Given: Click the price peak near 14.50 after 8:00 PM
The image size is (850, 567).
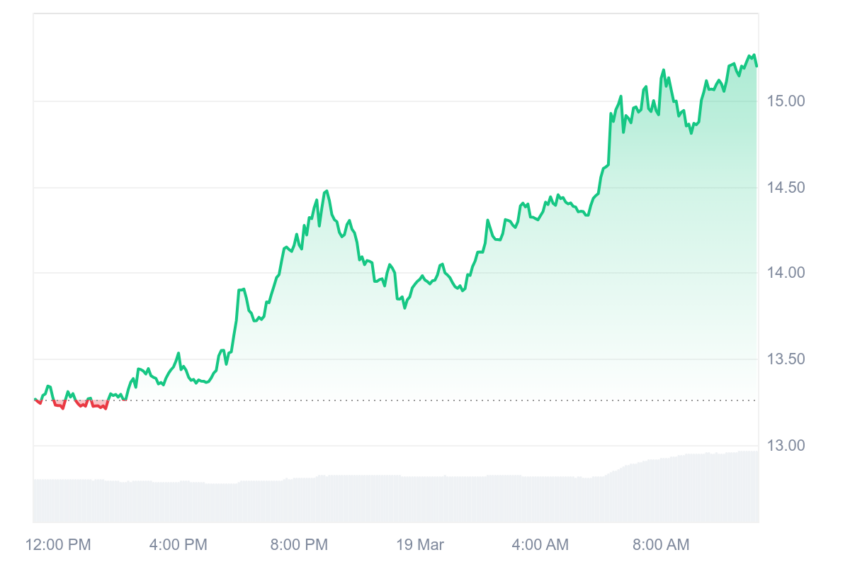Looking at the screenshot, I should pos(326,191).
